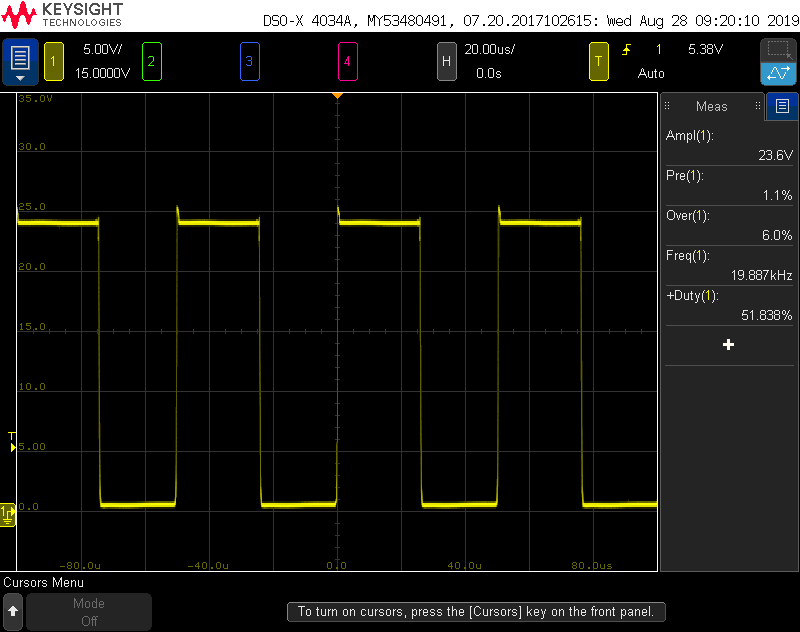Select the waveform touch mode icon
This screenshot has width=800, height=632.
tap(779, 73)
